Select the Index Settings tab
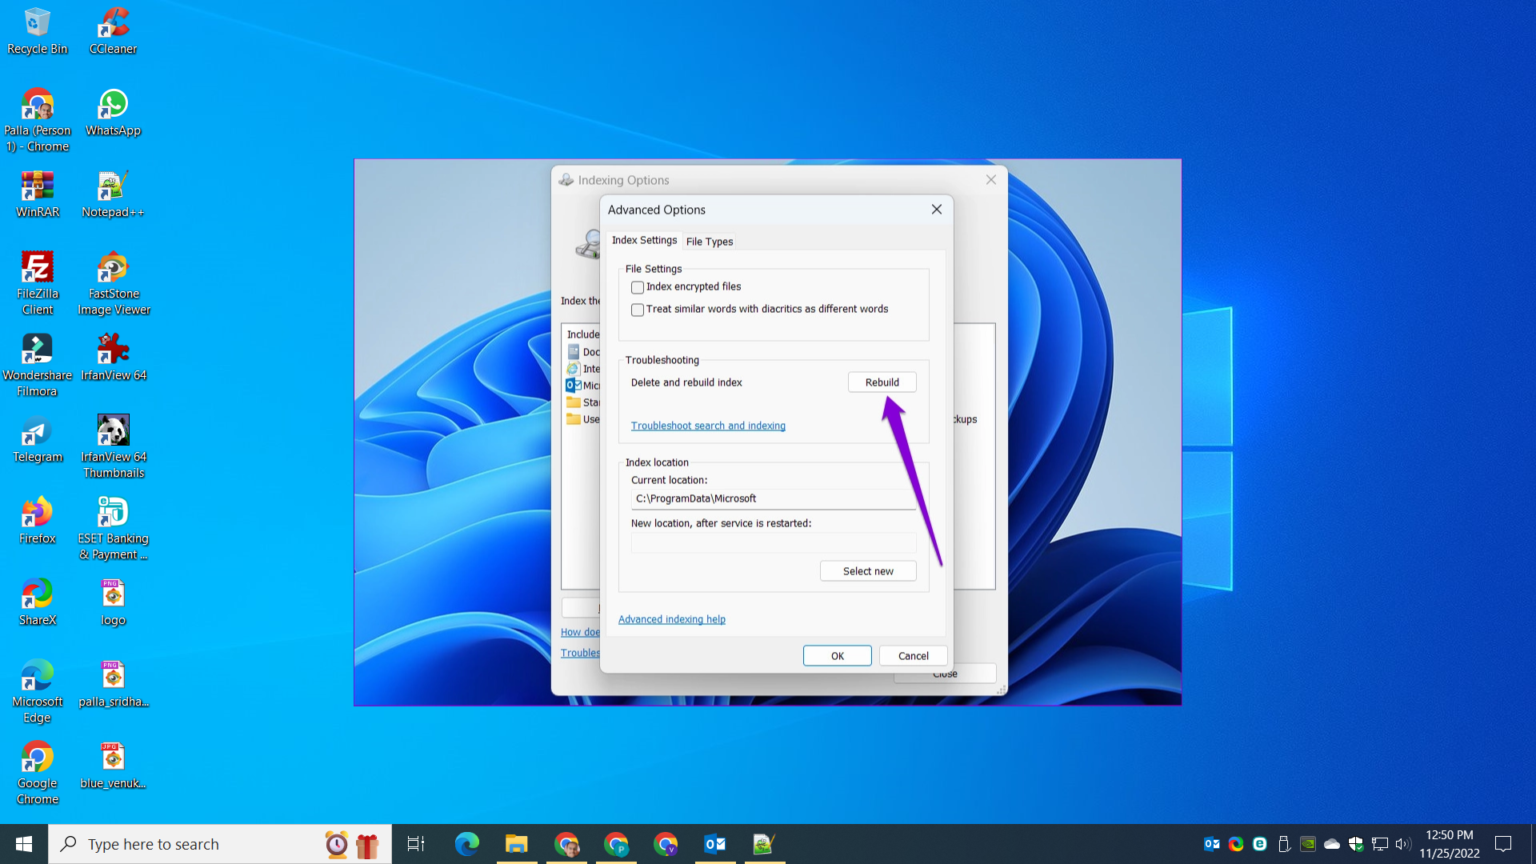Screen dimensions: 1536x864 coord(644,240)
